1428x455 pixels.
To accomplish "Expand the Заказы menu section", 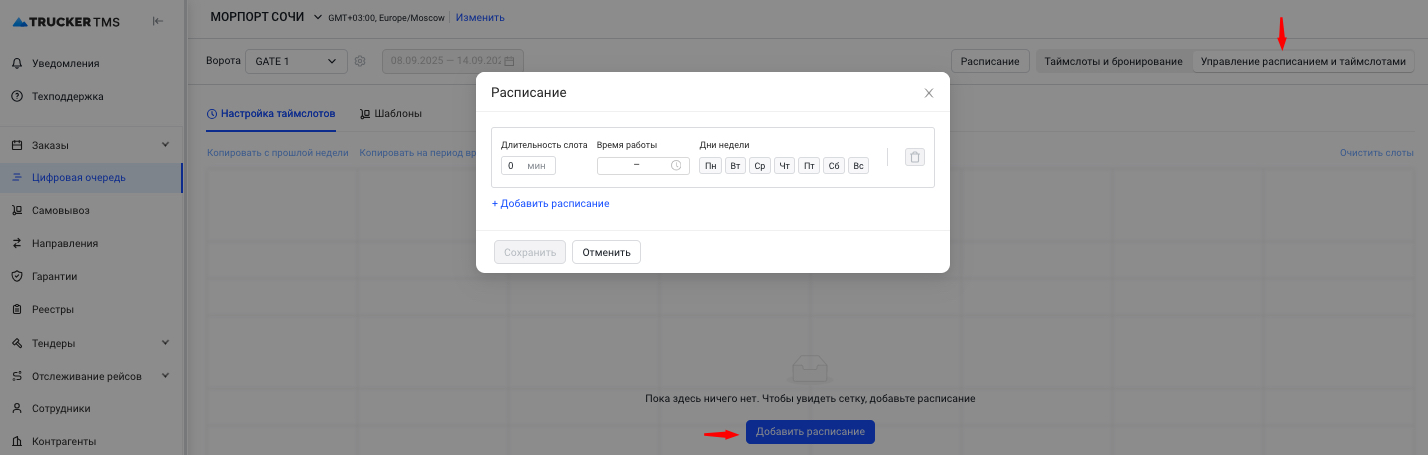I will (165, 145).
